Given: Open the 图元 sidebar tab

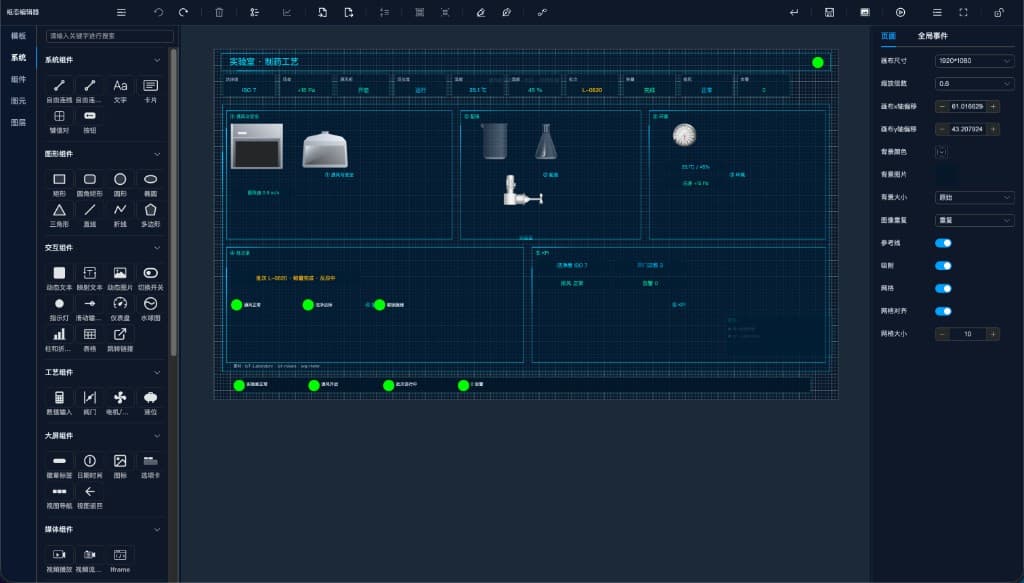Looking at the screenshot, I should point(18,101).
